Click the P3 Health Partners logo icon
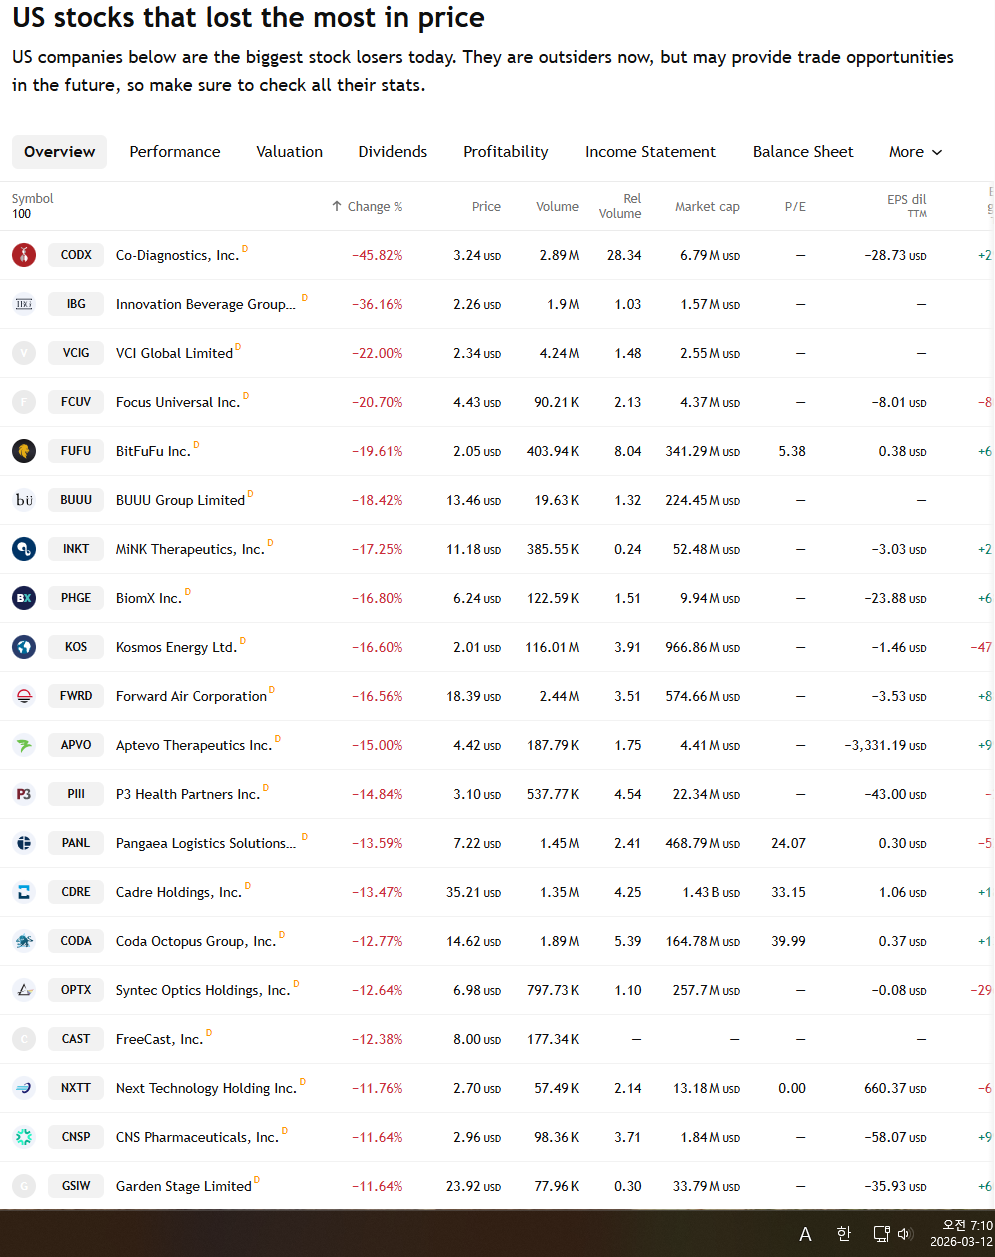995x1257 pixels. coord(24,794)
